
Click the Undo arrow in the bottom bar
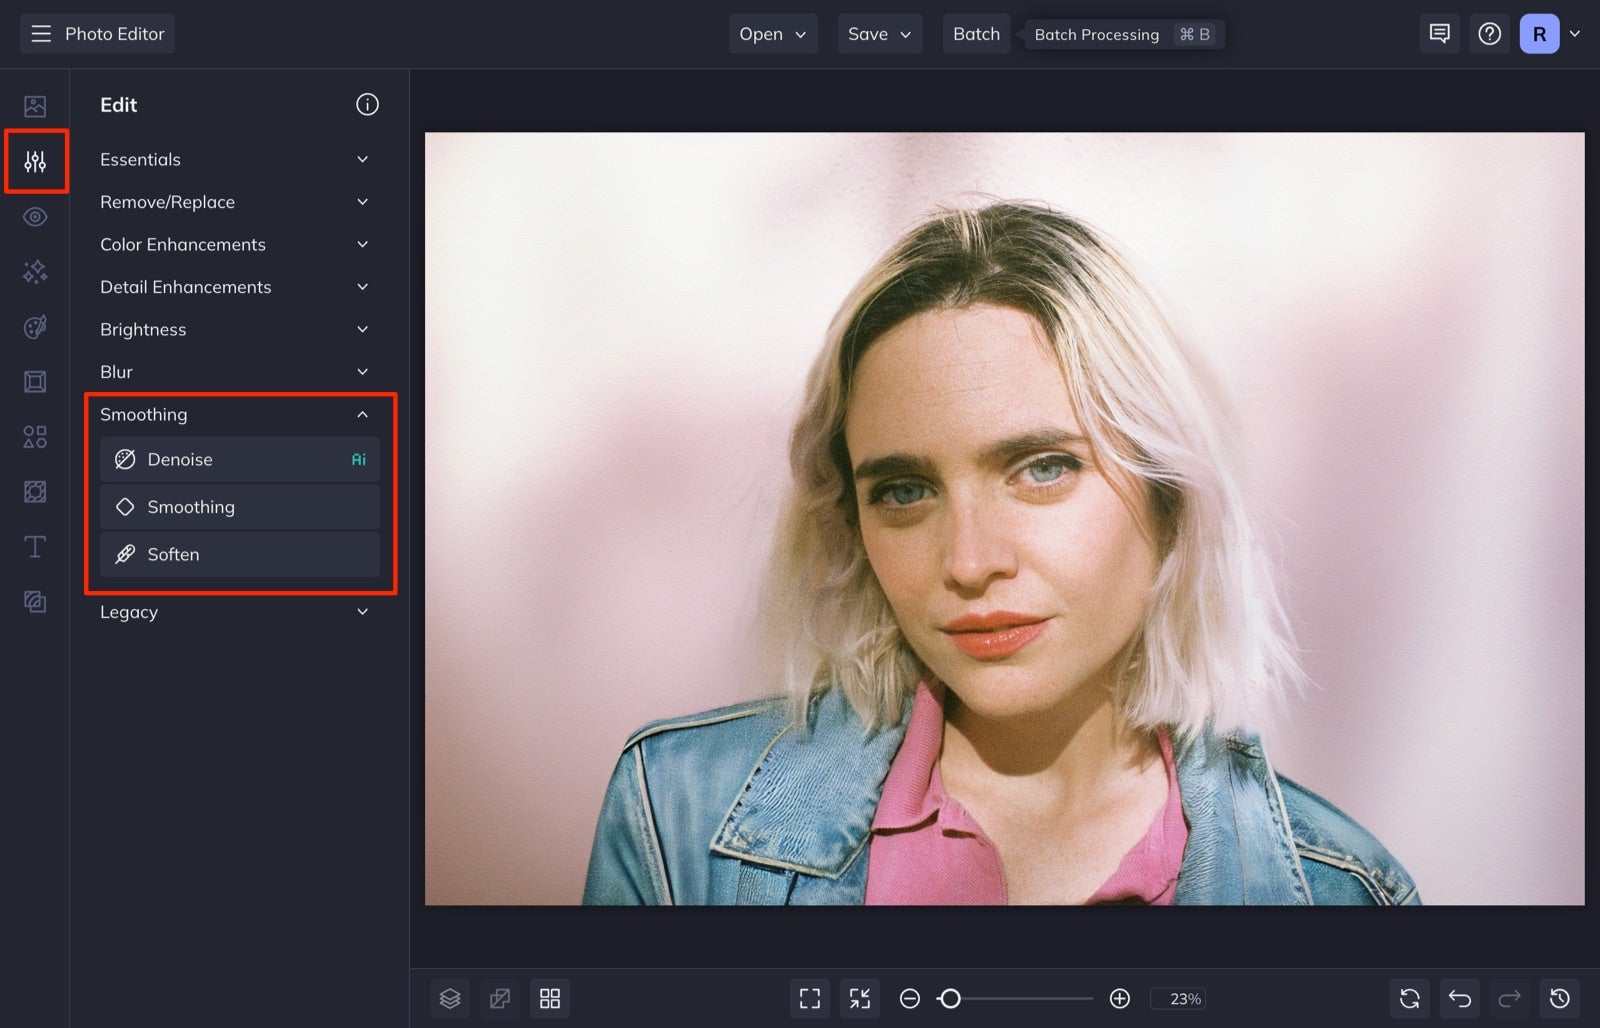point(1459,997)
